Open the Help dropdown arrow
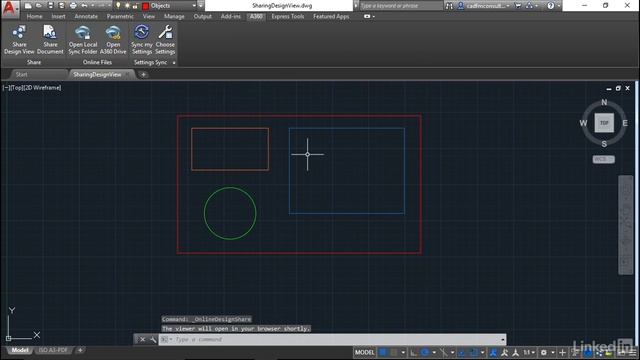Viewport: 640px width, 360px height. (559, 6)
